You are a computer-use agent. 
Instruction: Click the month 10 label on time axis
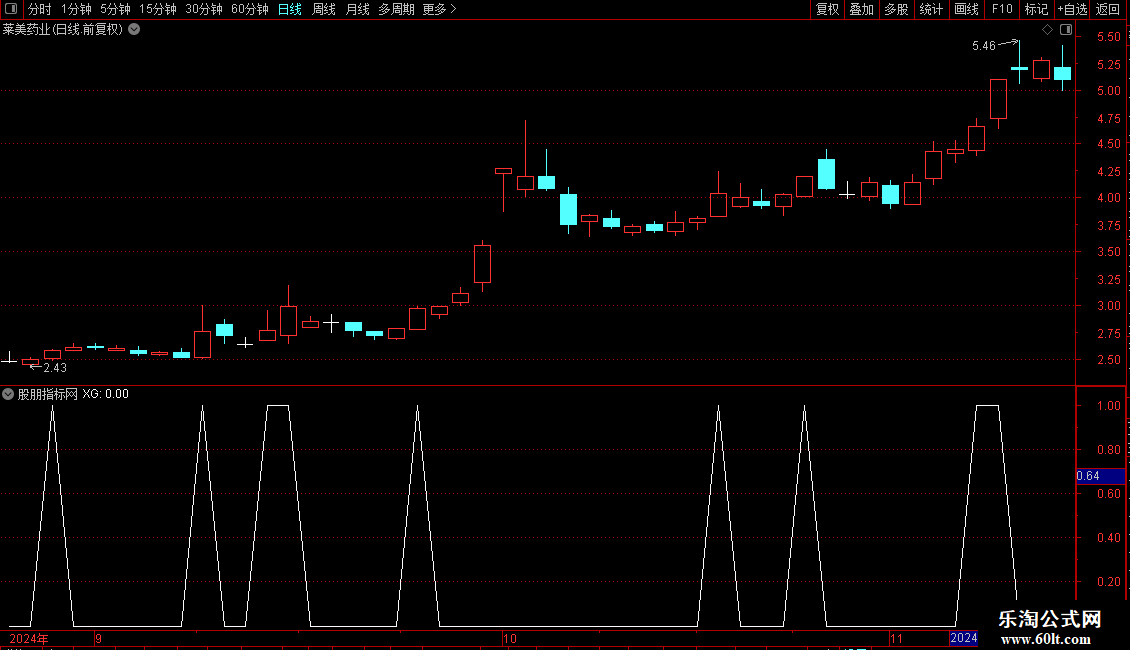510,638
